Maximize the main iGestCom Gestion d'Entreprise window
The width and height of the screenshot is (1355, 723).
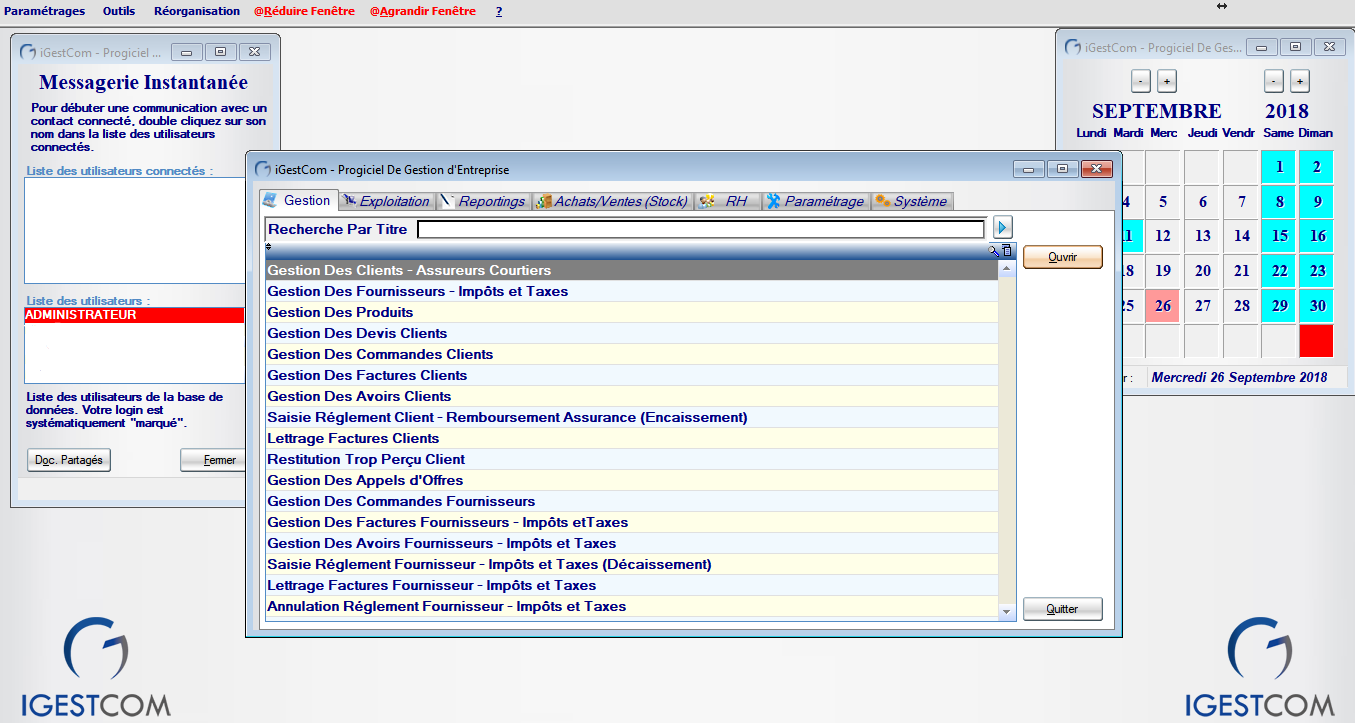point(1062,169)
